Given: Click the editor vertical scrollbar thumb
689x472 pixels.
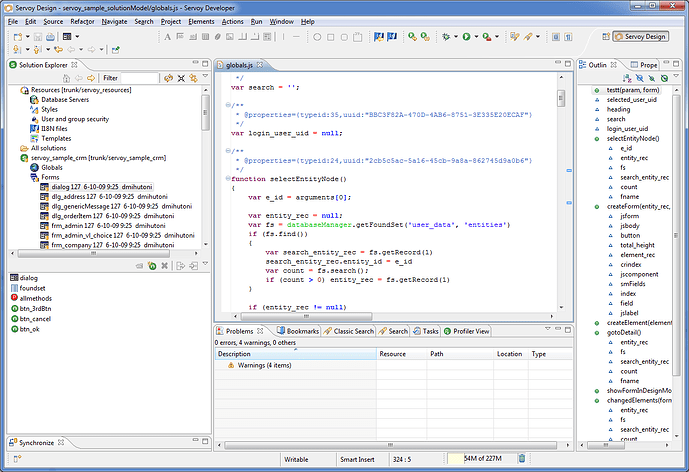Looking at the screenshot, I should pos(561,98).
